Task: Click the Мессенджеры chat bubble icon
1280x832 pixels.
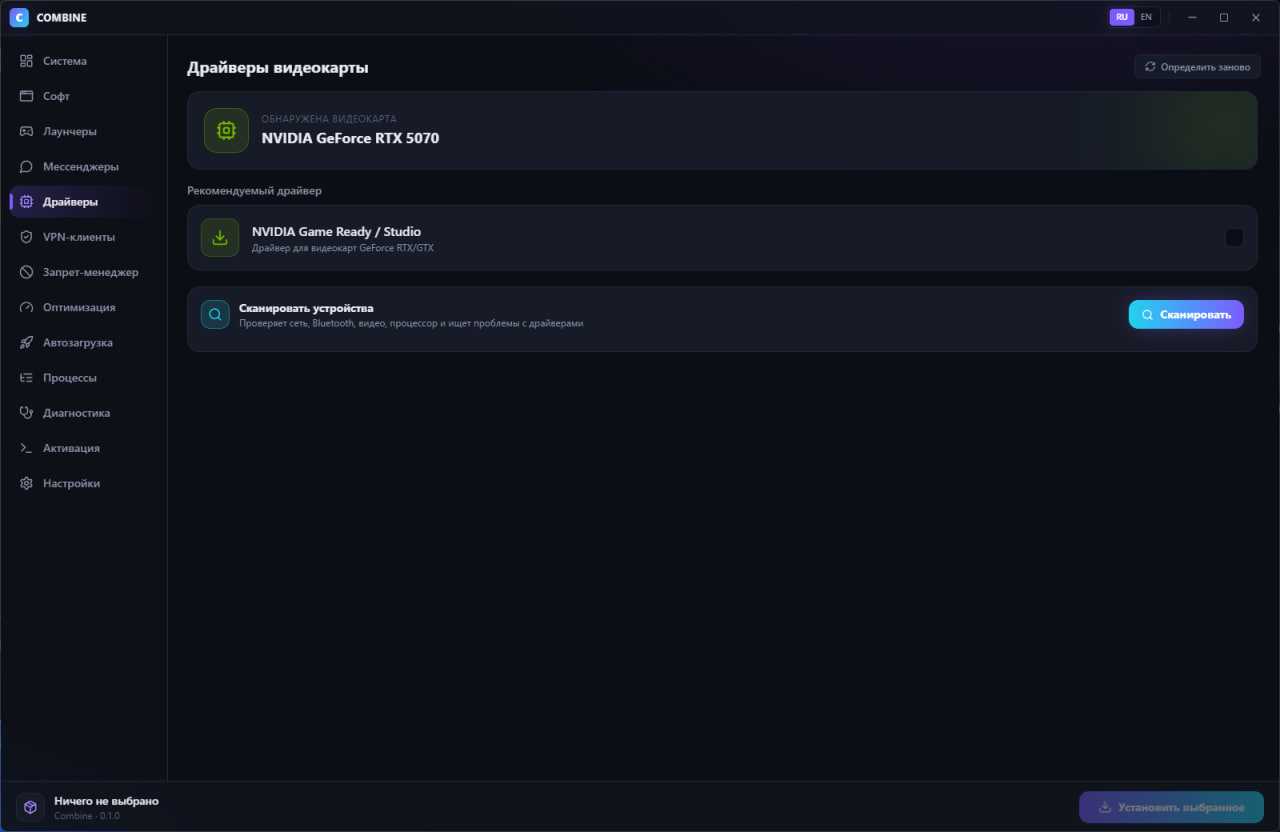Action: click(27, 166)
